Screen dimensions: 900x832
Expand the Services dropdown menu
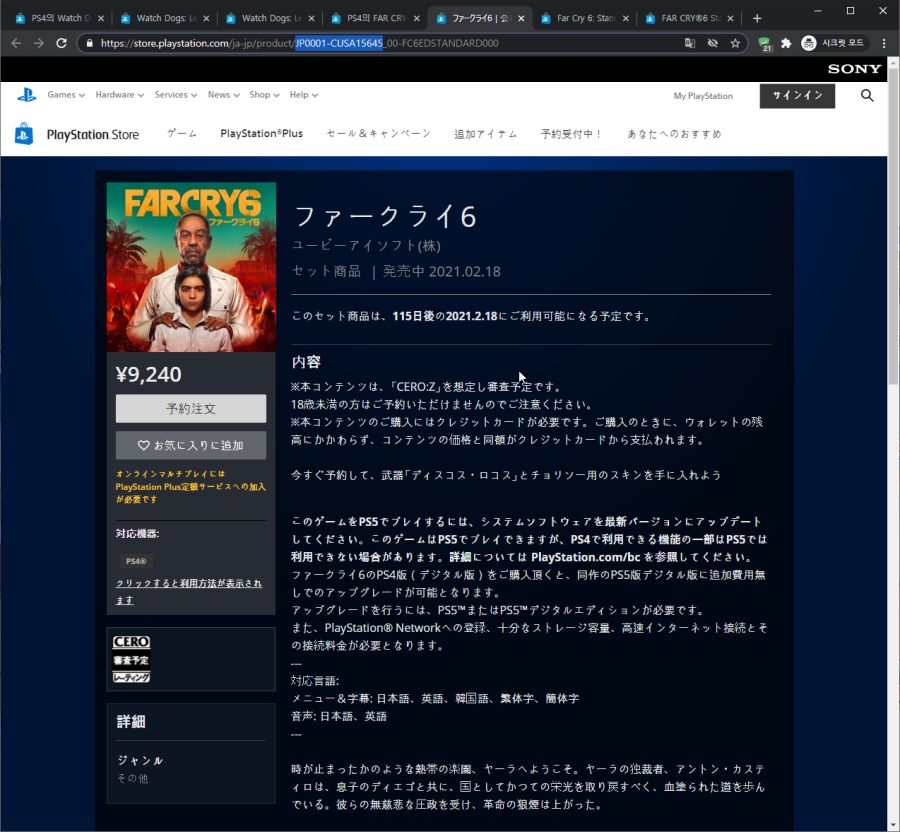click(176, 95)
